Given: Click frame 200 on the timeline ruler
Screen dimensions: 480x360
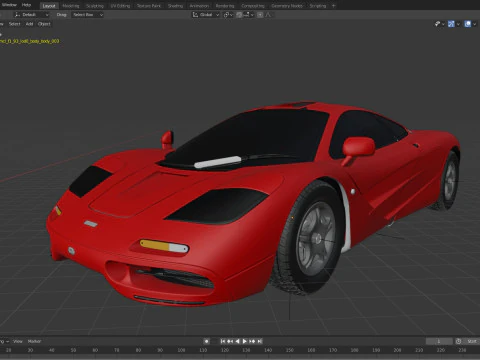Looking at the screenshot, I should (397, 350).
